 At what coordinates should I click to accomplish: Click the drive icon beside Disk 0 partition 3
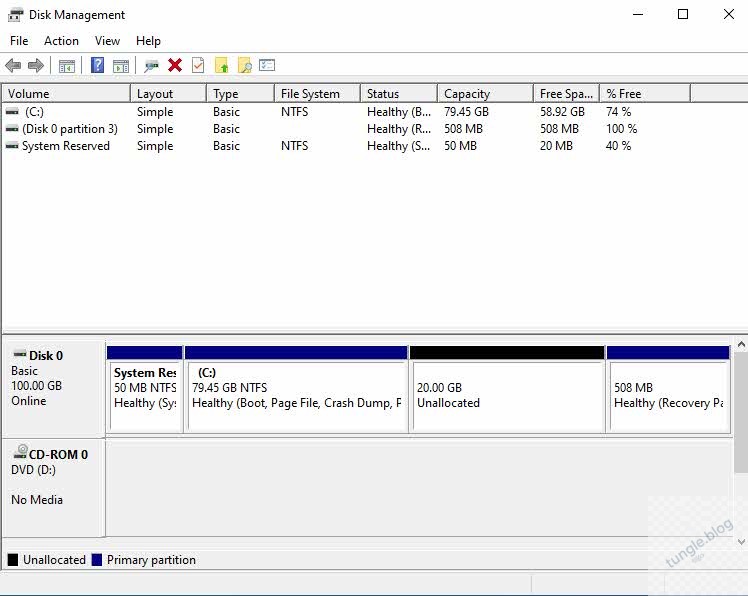coord(12,129)
